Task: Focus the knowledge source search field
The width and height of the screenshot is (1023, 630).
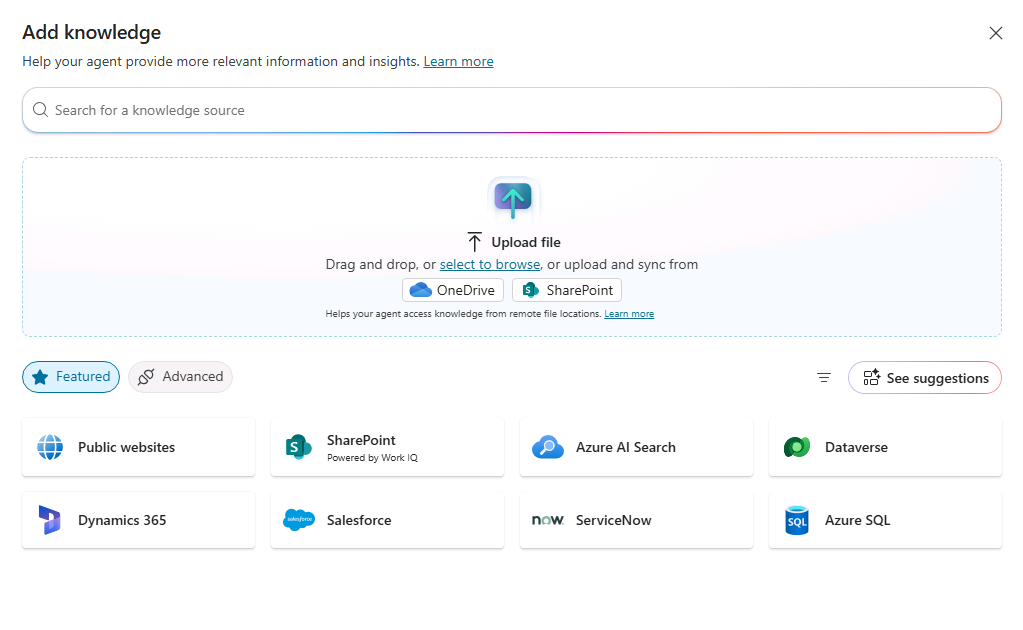Action: 512,110
